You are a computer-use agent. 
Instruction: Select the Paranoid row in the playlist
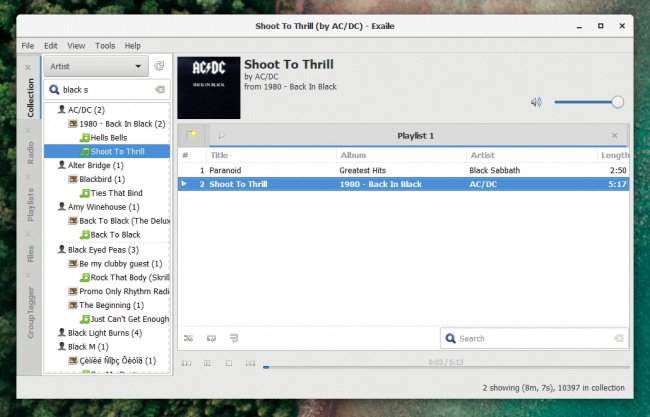click(x=403, y=170)
